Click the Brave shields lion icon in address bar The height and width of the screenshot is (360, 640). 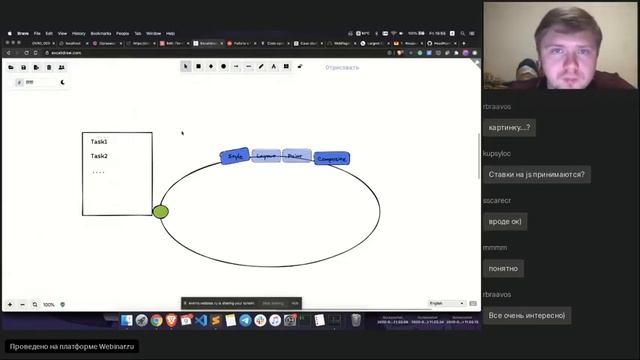click(400, 53)
